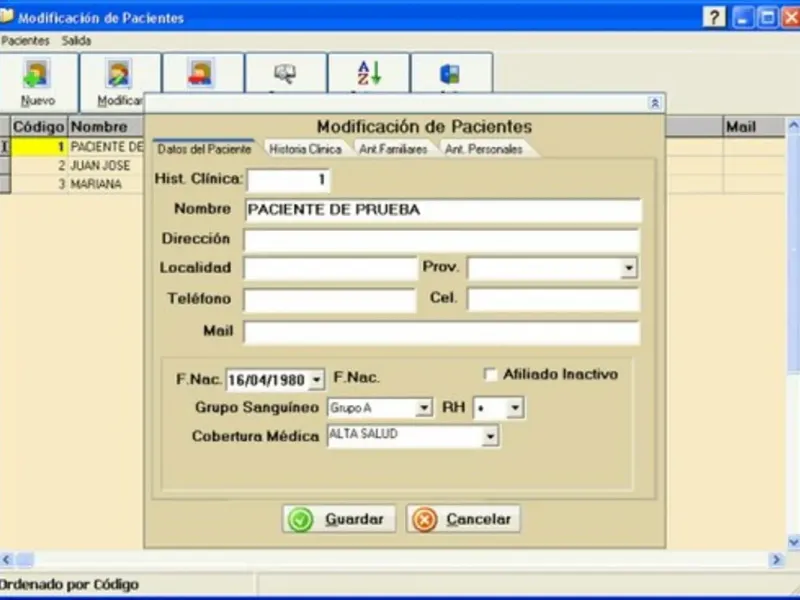800x600 pixels.
Task: Click the Modificar patient toolbar icon
Action: point(118,74)
